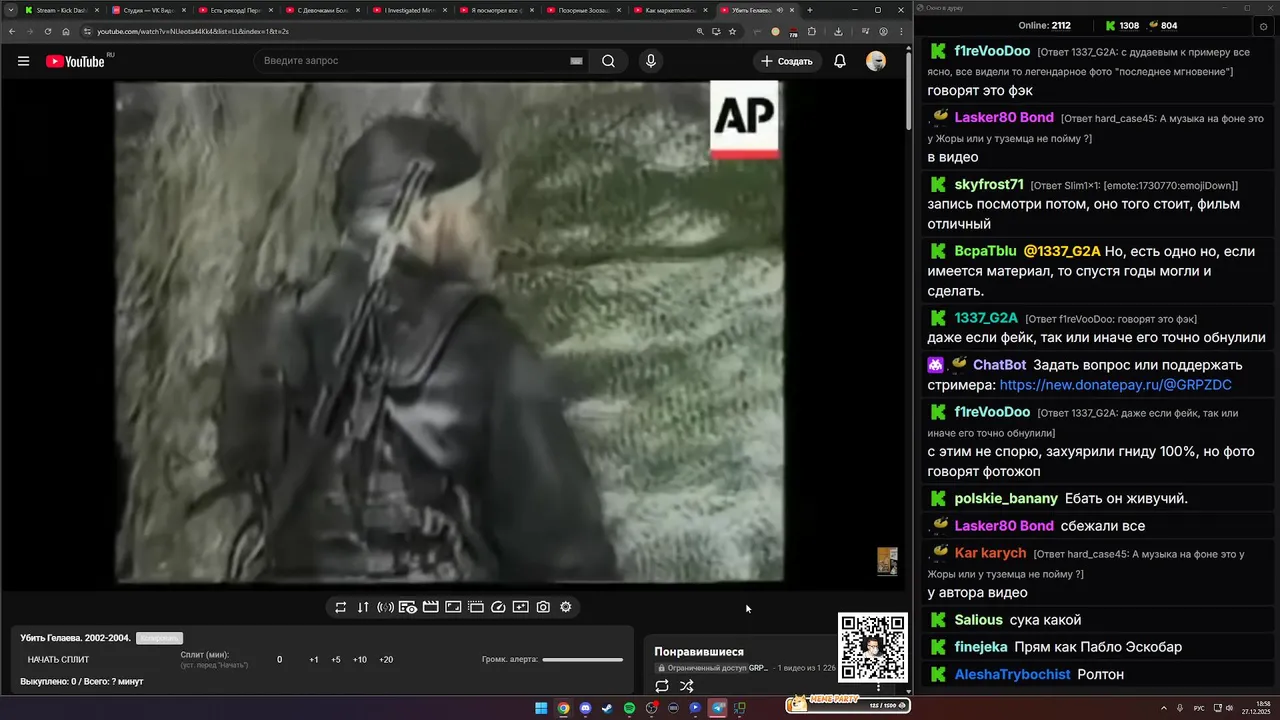Screen dimensions: 1280x720
Task: Open a new browser tab with plus
Action: (x=810, y=10)
